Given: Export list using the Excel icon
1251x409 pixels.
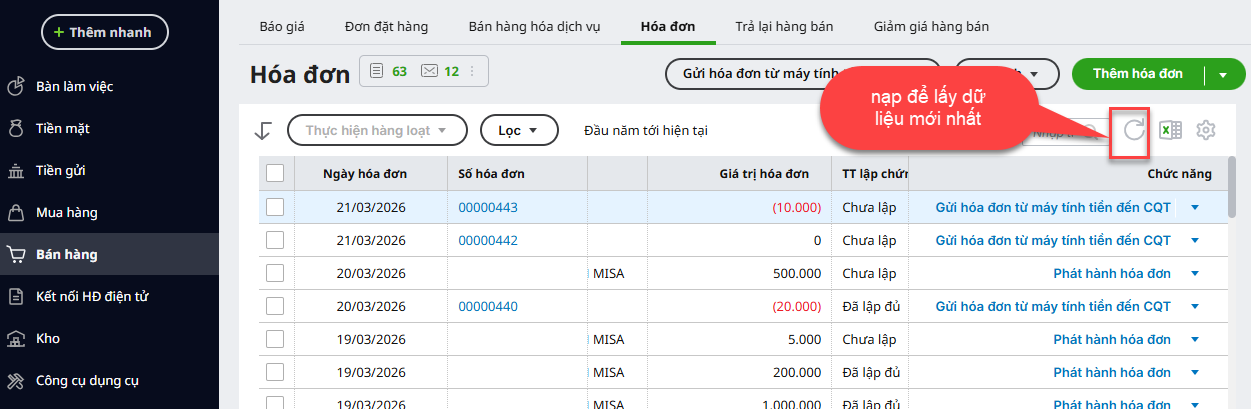Looking at the screenshot, I should coord(1170,130).
